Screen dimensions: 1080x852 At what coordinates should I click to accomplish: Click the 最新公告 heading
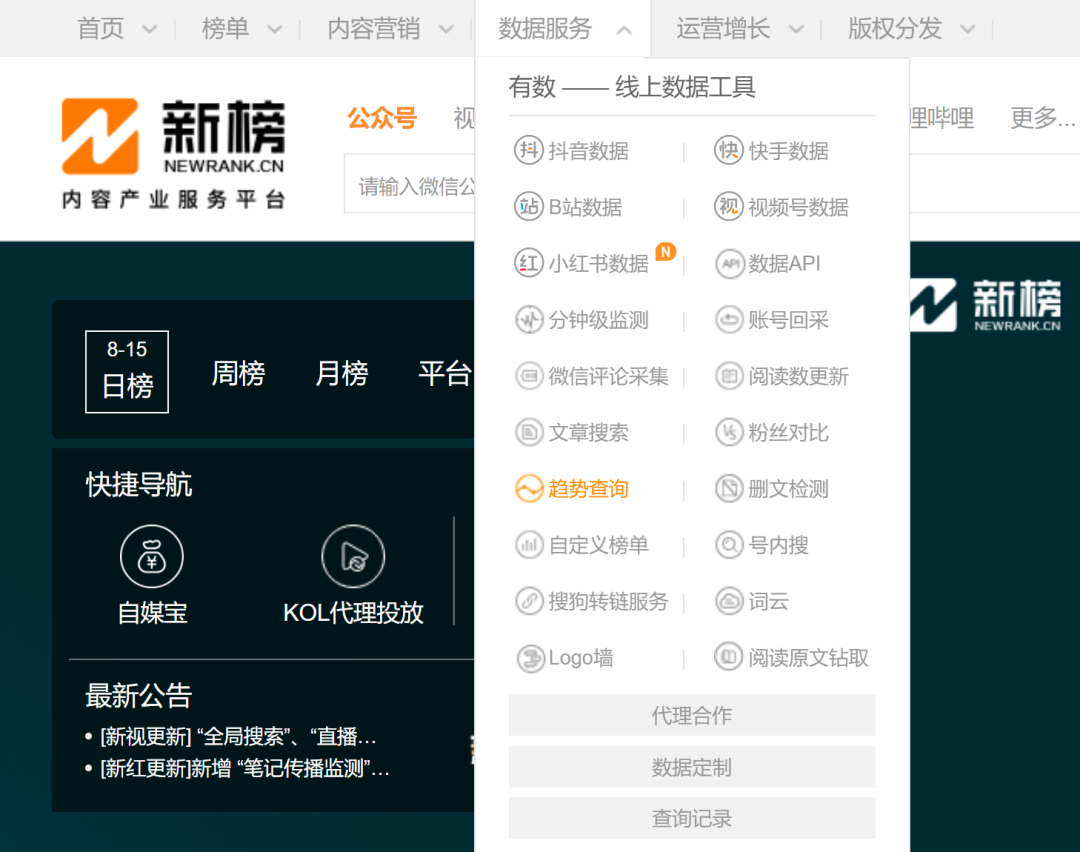pyautogui.click(x=138, y=696)
